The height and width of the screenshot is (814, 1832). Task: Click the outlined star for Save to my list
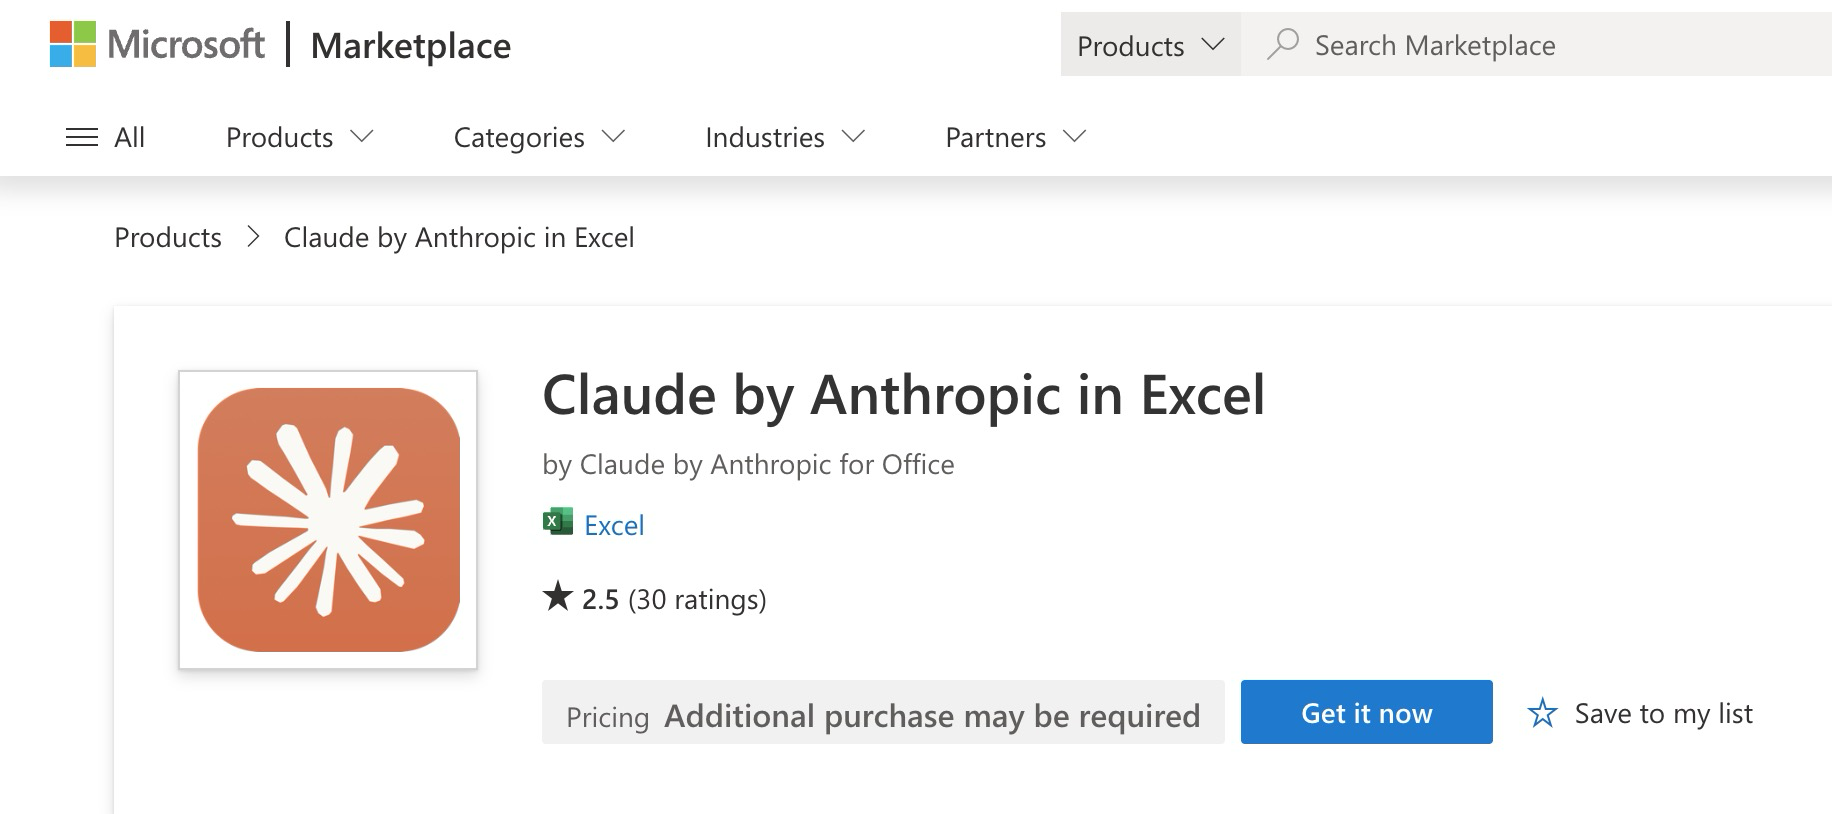[1543, 712]
